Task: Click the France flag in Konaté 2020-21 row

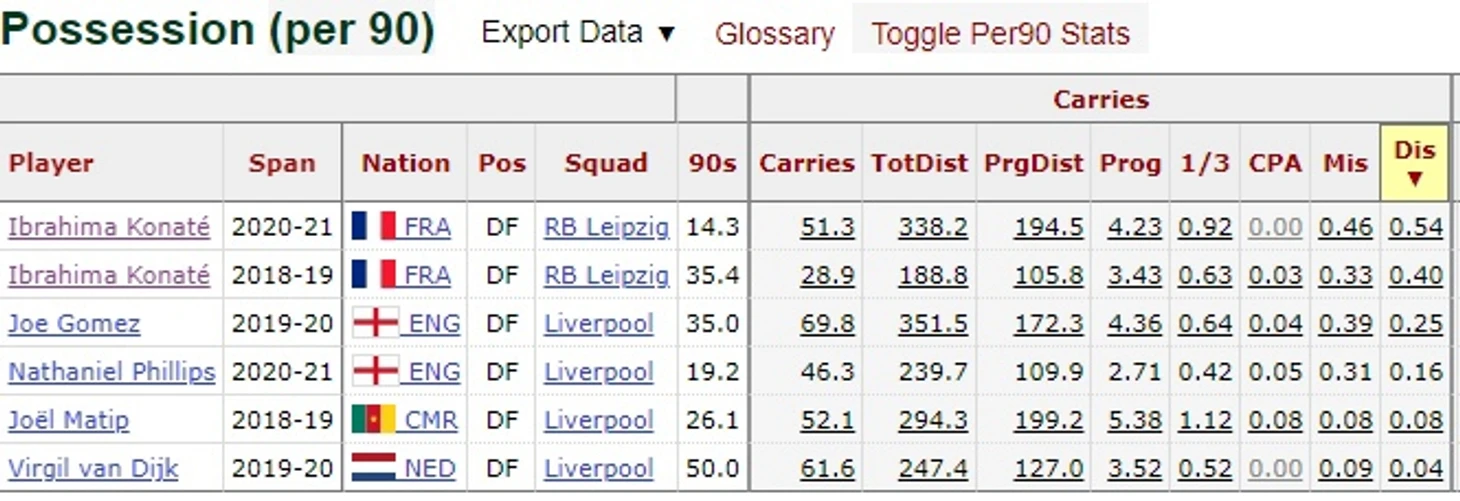Action: (374, 227)
